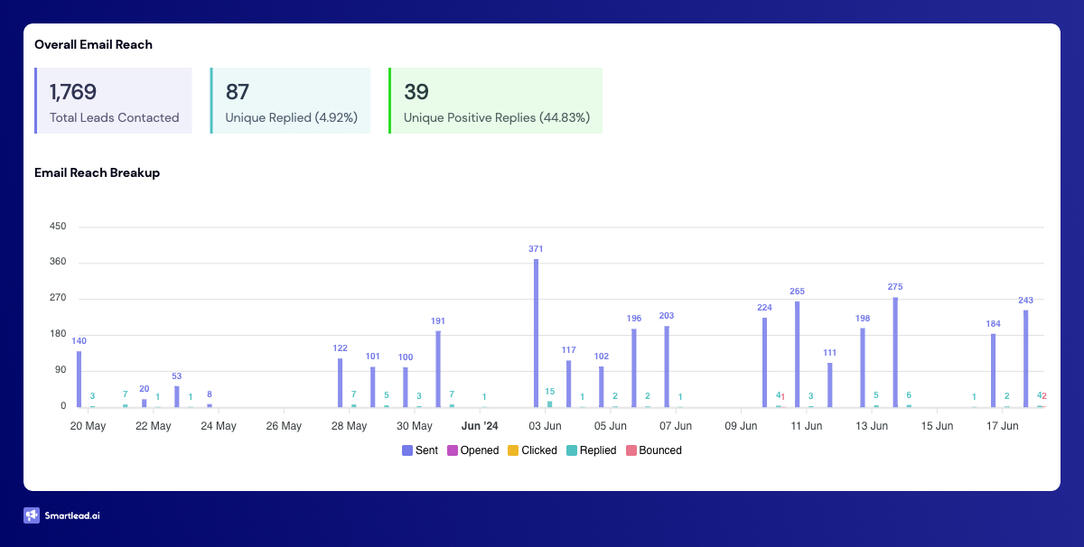
Task: Click the 371 sent bar on 03 Jun
Action: [x=536, y=333]
